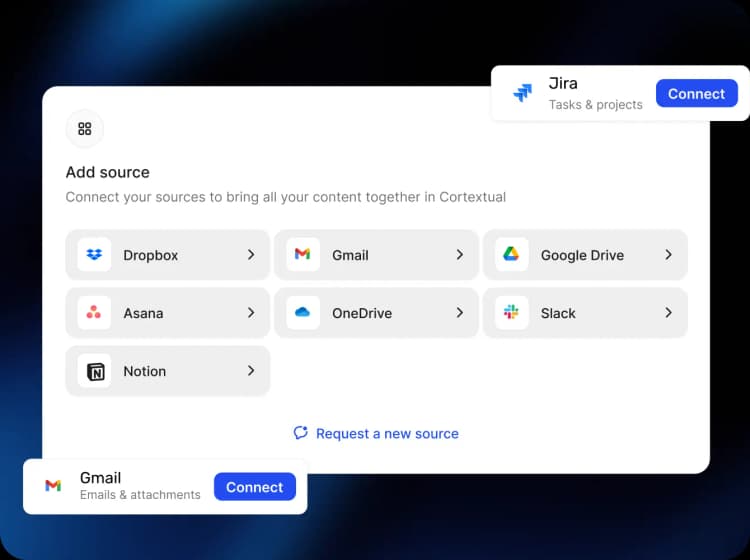The width and height of the screenshot is (750, 560).
Task: Click the Jira title in the floating card
Action: point(563,83)
